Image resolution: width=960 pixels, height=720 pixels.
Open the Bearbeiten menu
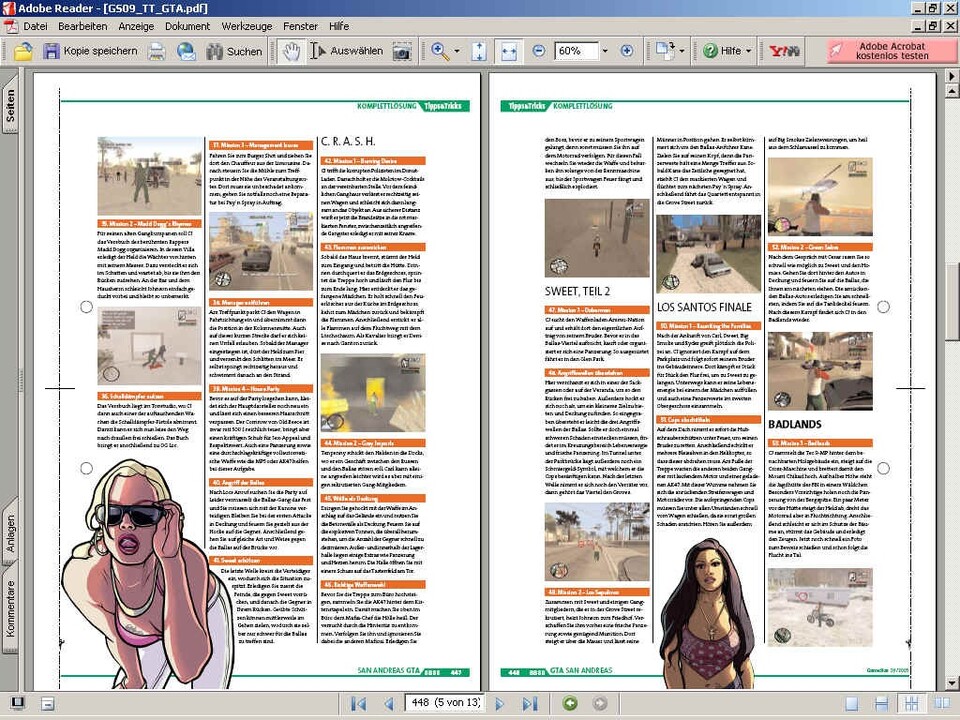tap(83, 26)
